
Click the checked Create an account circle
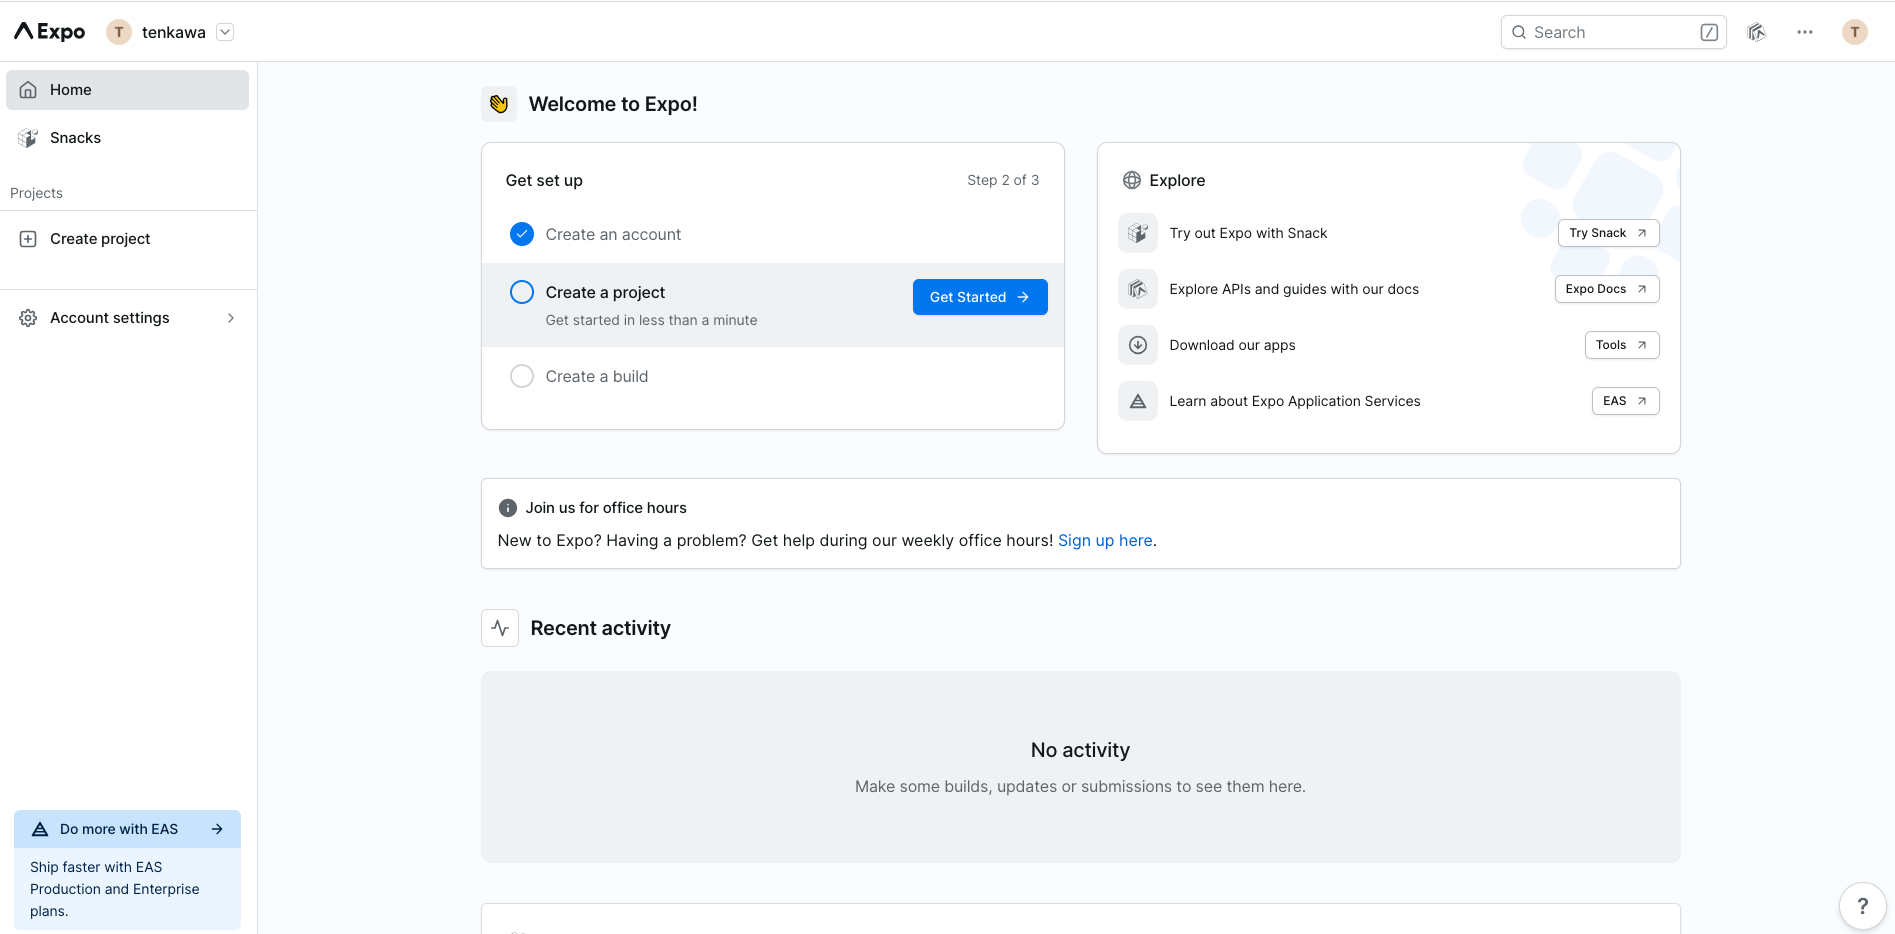(x=521, y=233)
